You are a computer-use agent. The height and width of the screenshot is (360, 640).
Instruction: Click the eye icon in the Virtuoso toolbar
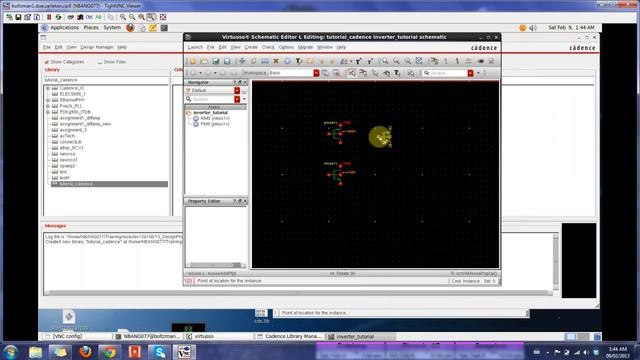tap(480, 61)
